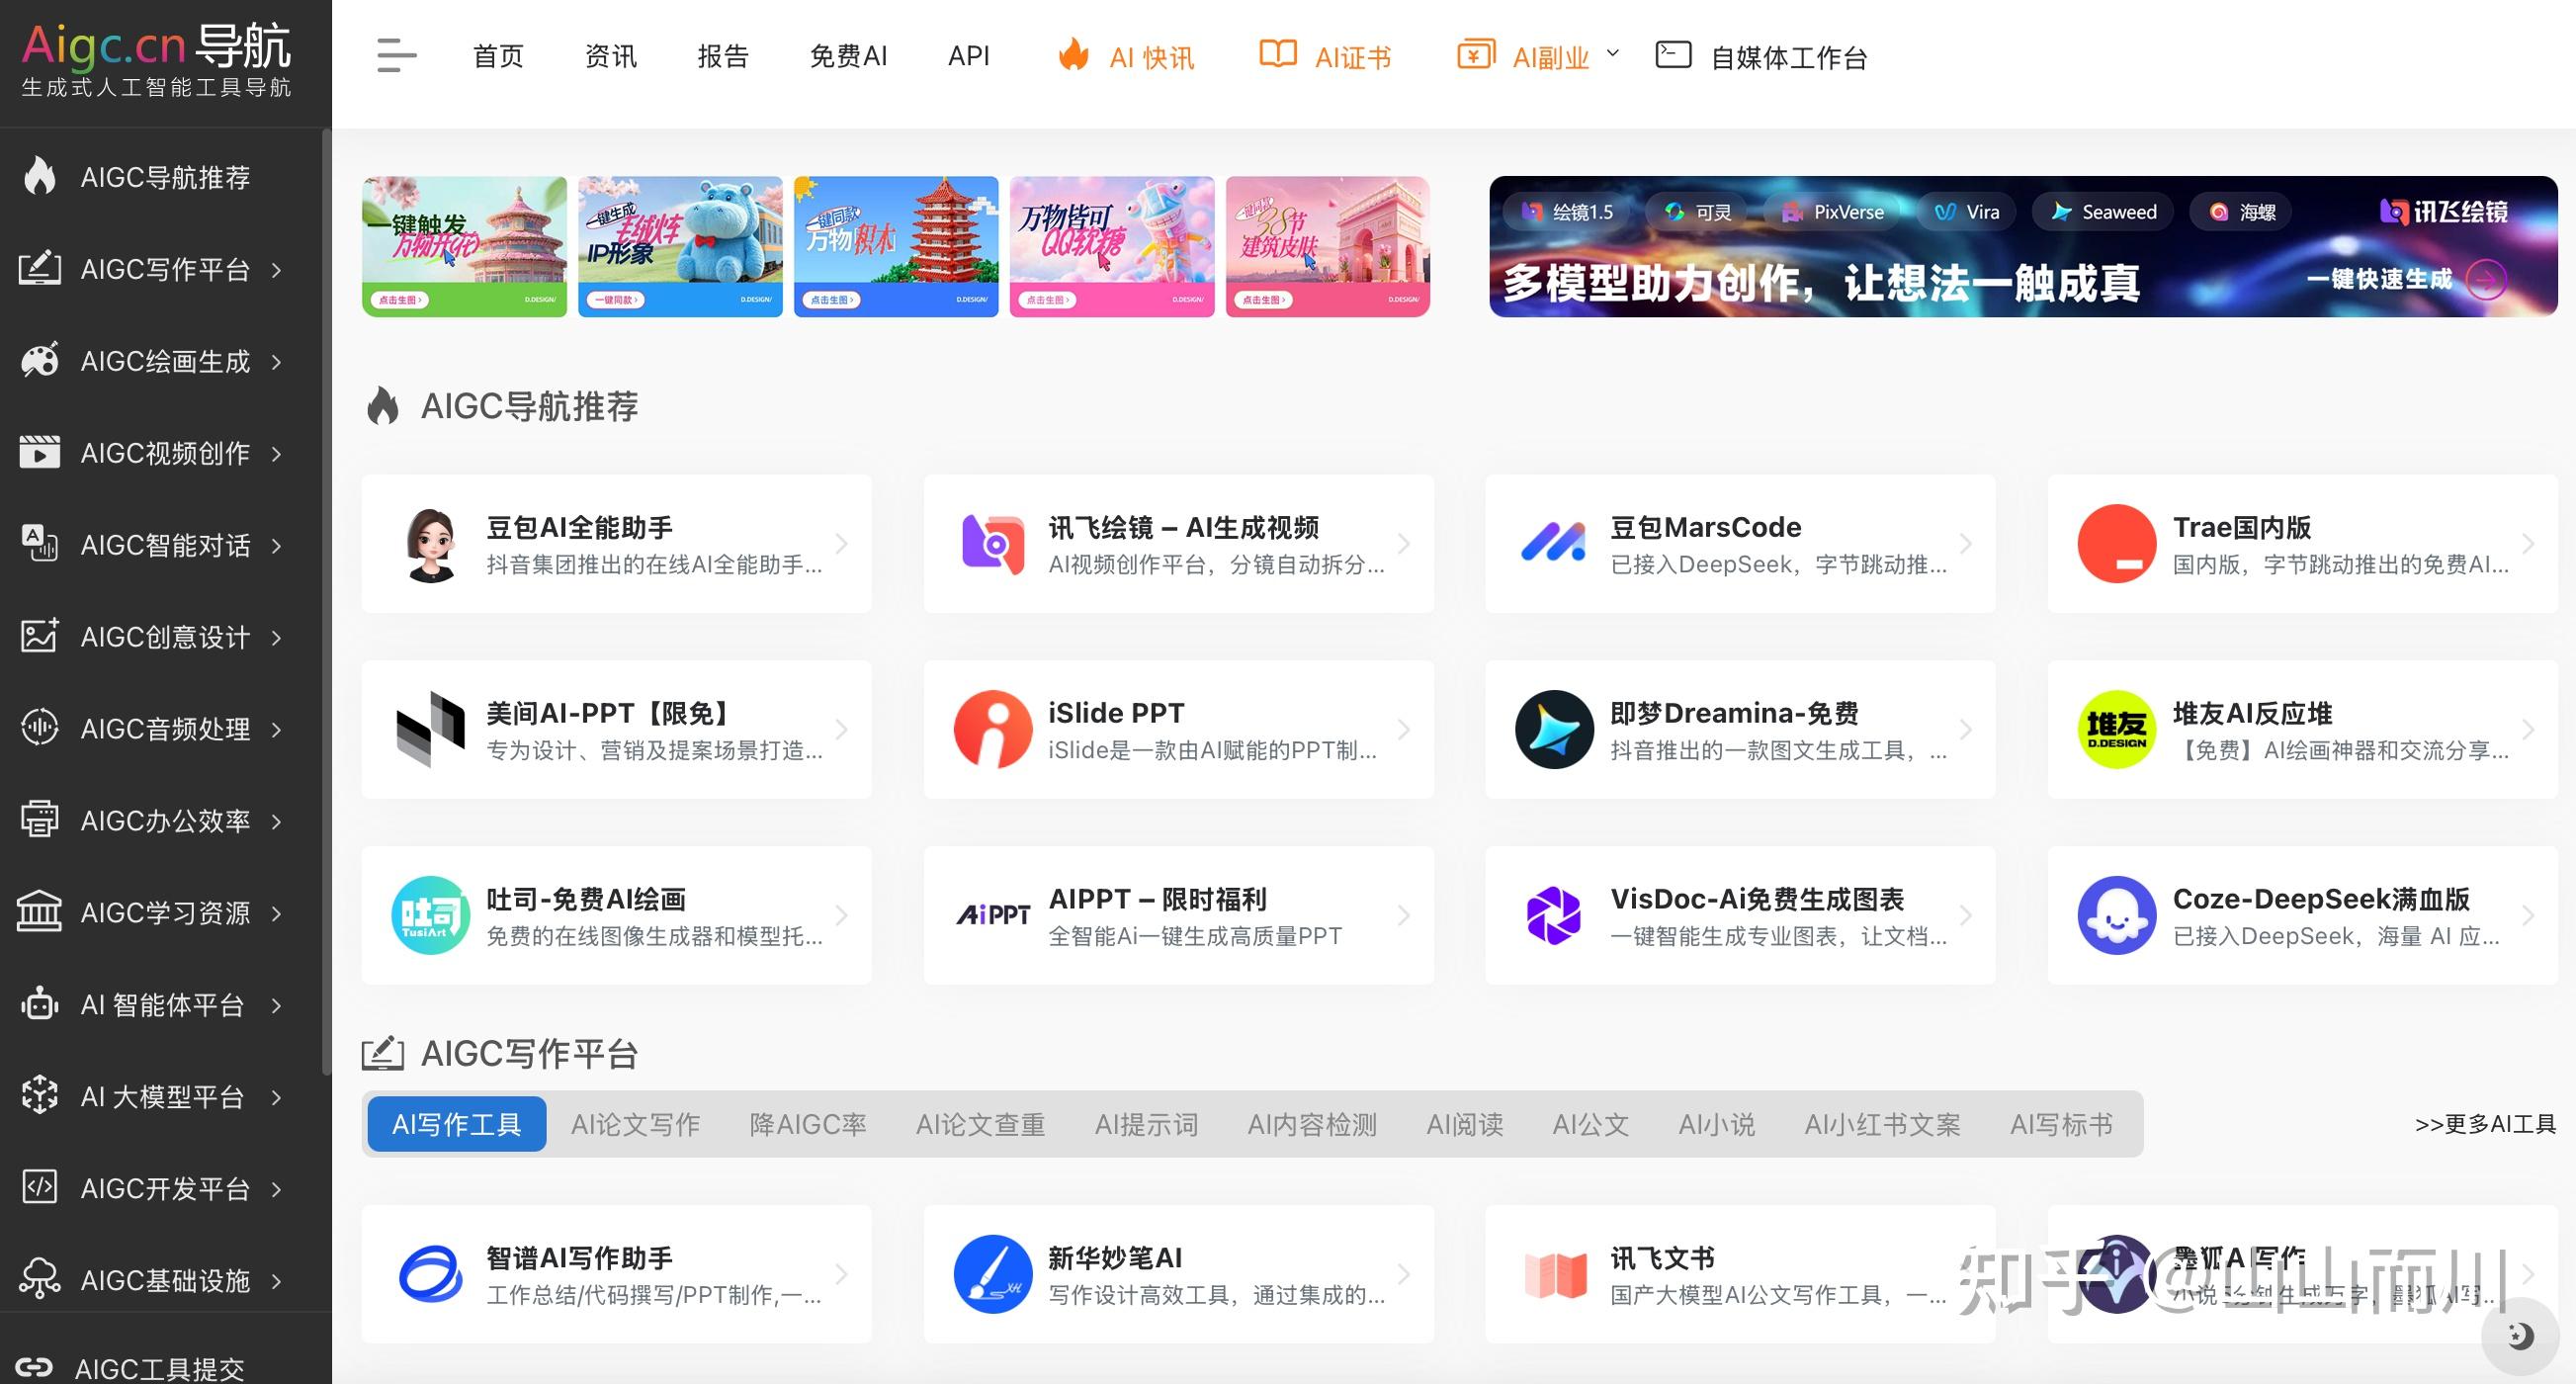Open the 资讯 nav item
Screen dimensions: 2576x1384
pos(610,56)
